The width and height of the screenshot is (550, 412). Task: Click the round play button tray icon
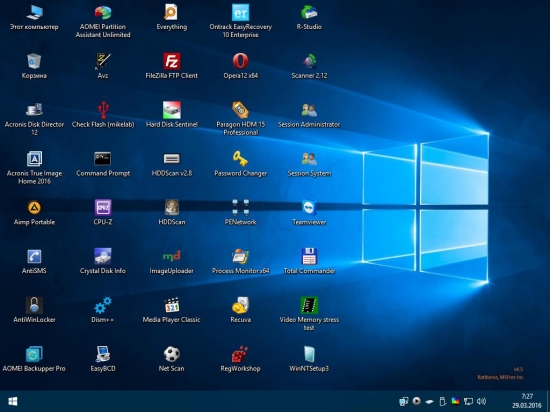(416, 401)
